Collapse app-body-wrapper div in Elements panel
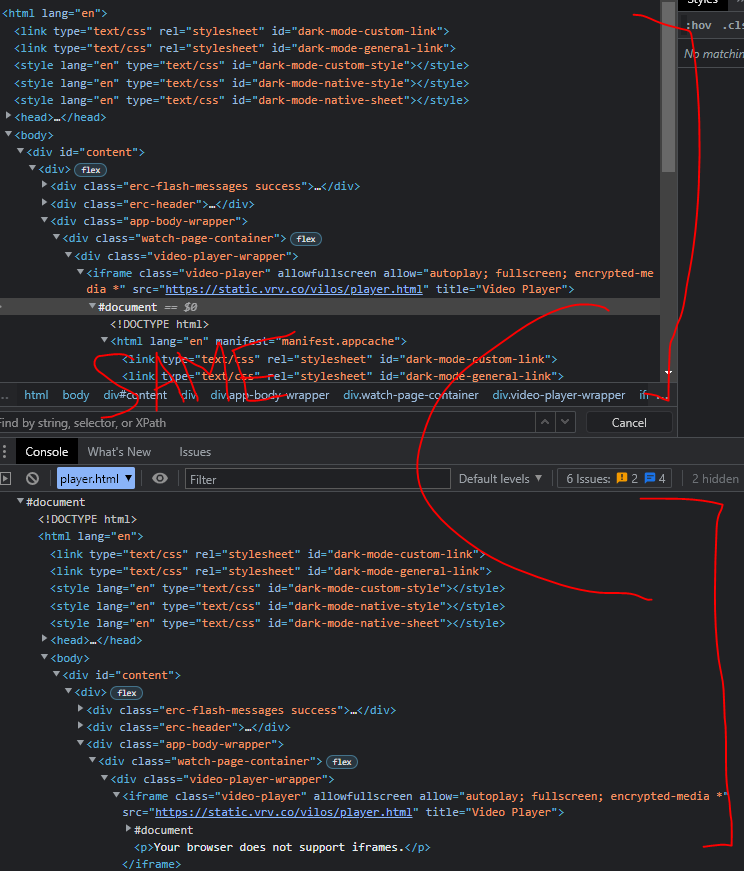The height and width of the screenshot is (871, 744). point(44,221)
